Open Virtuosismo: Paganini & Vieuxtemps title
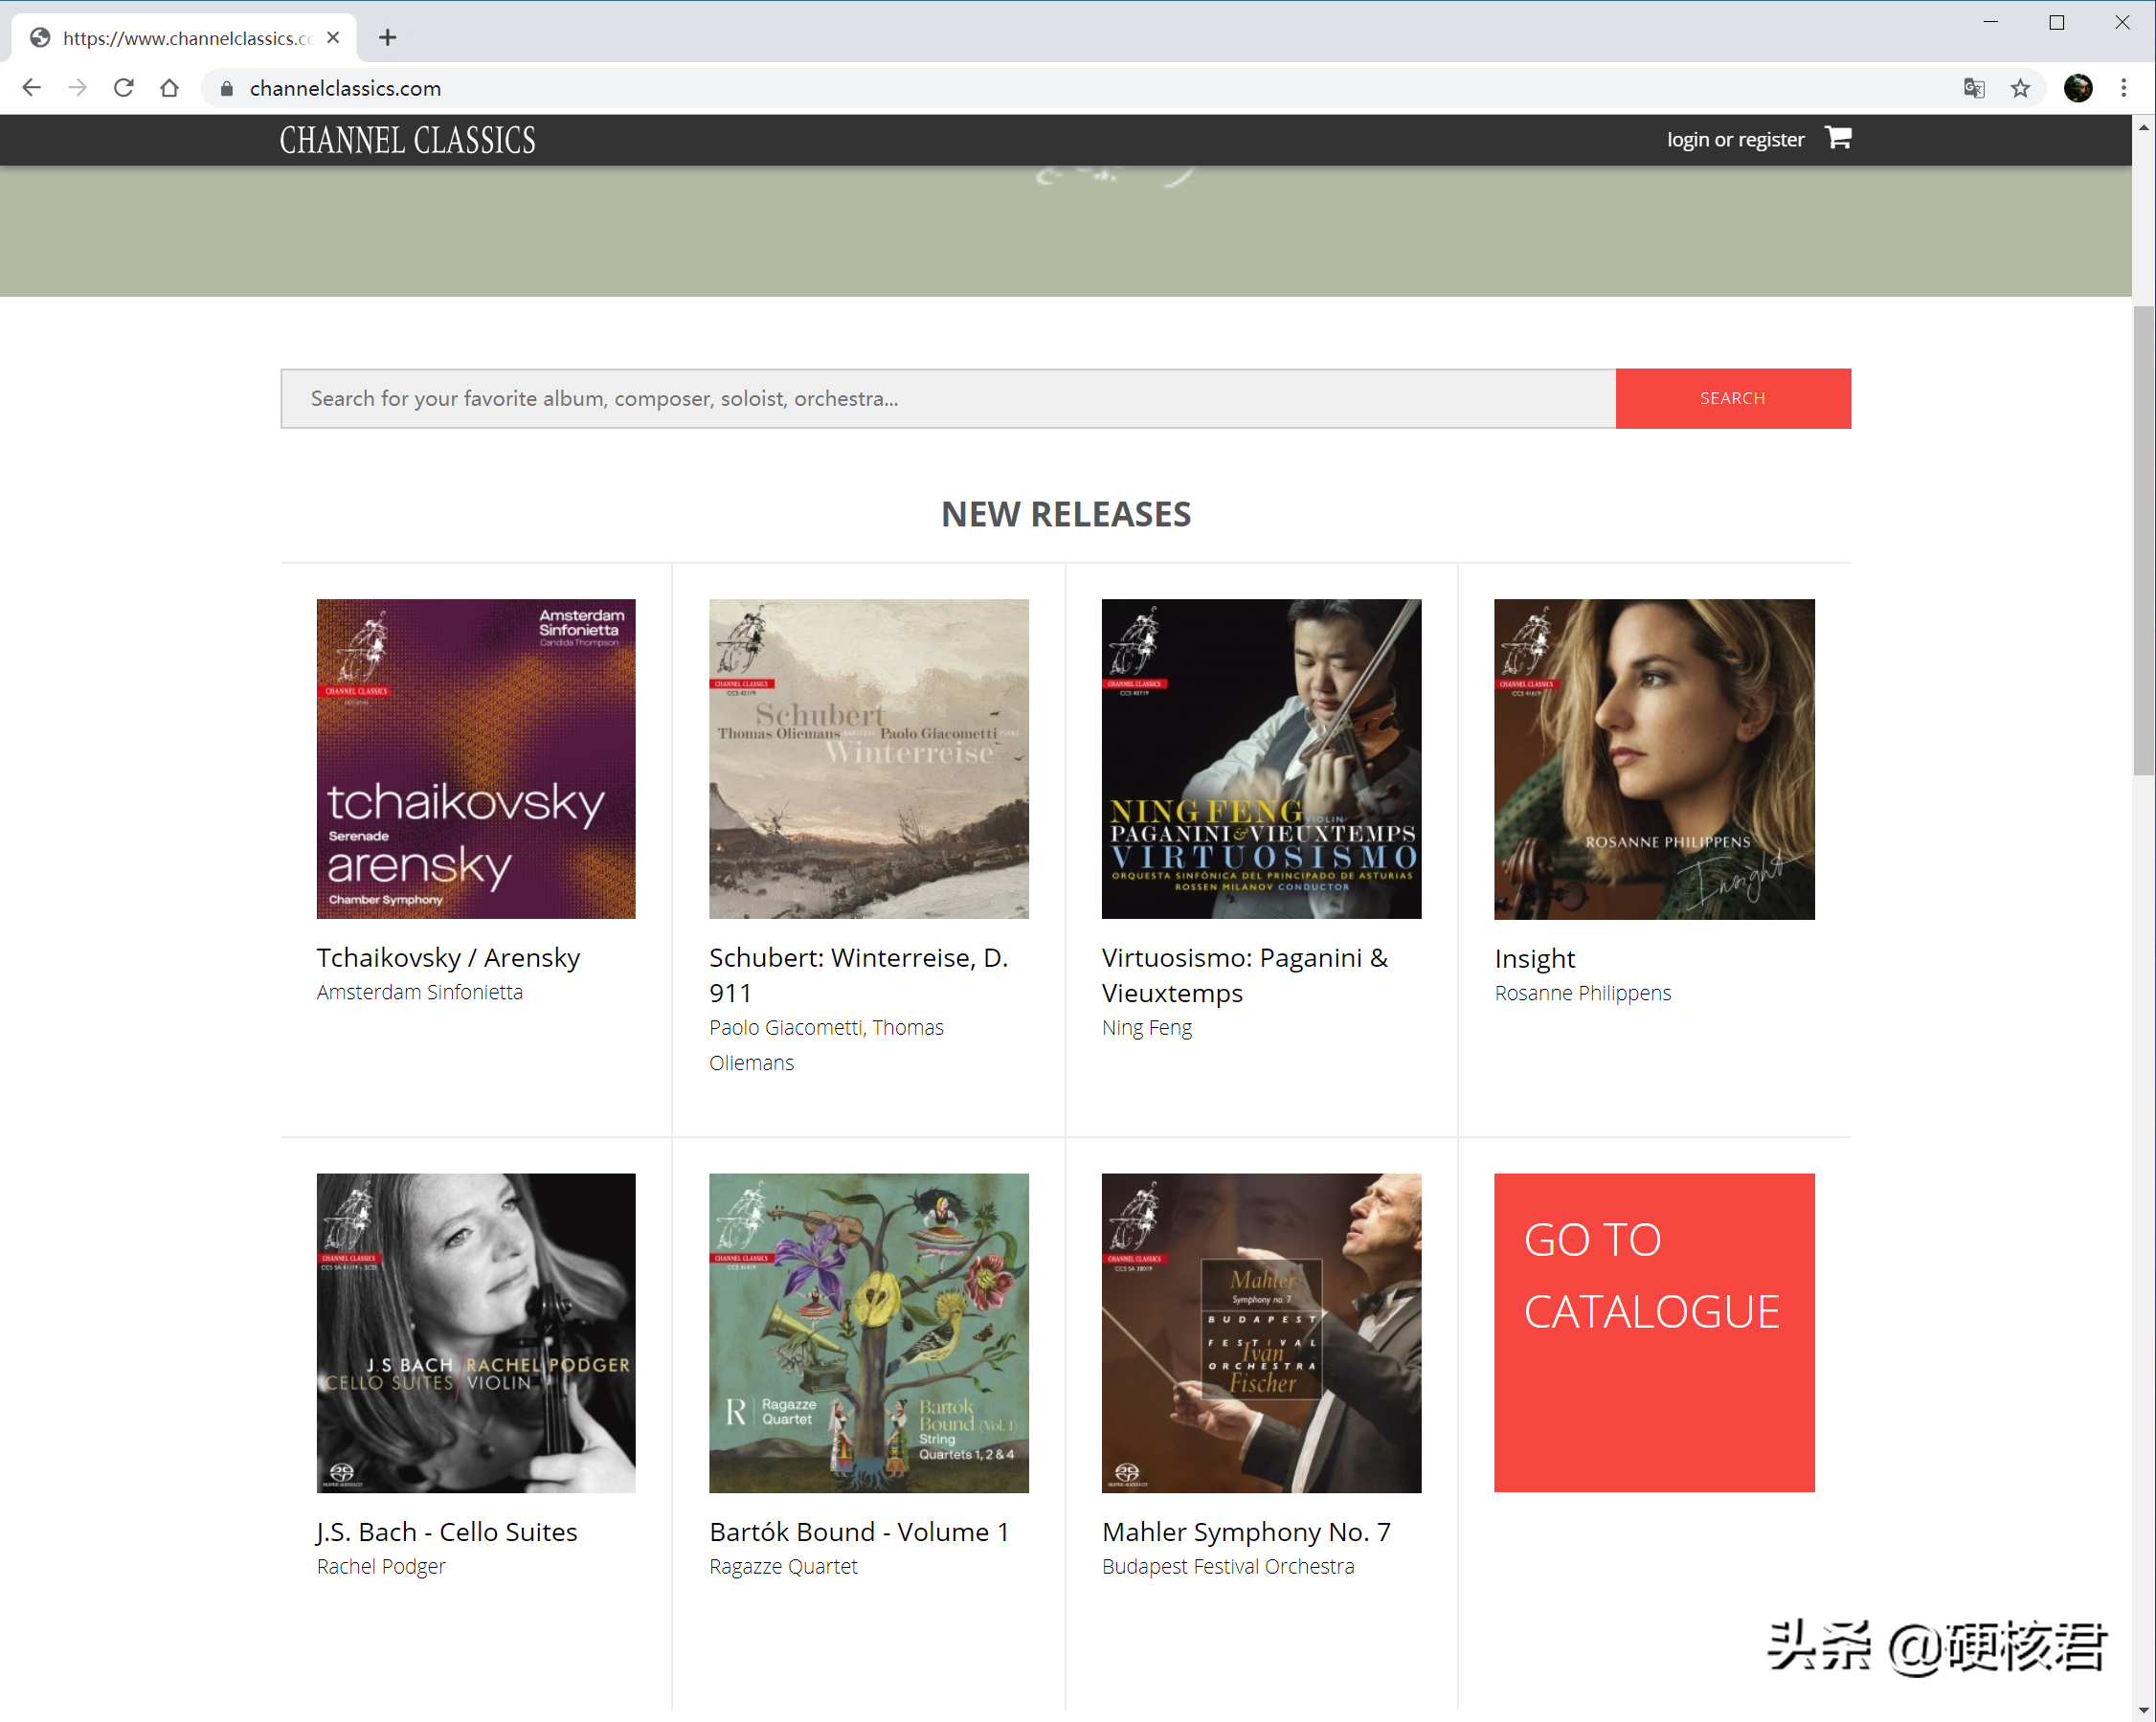 coord(1245,975)
